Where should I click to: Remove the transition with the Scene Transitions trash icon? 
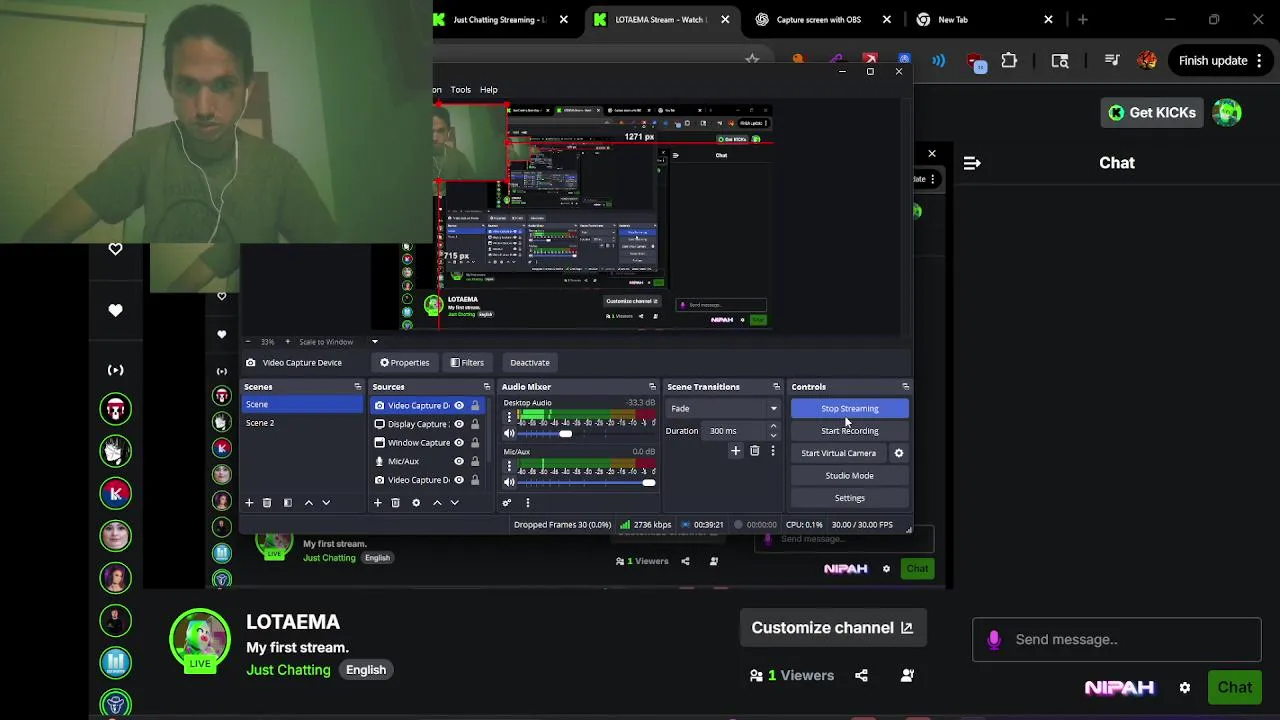(x=755, y=452)
